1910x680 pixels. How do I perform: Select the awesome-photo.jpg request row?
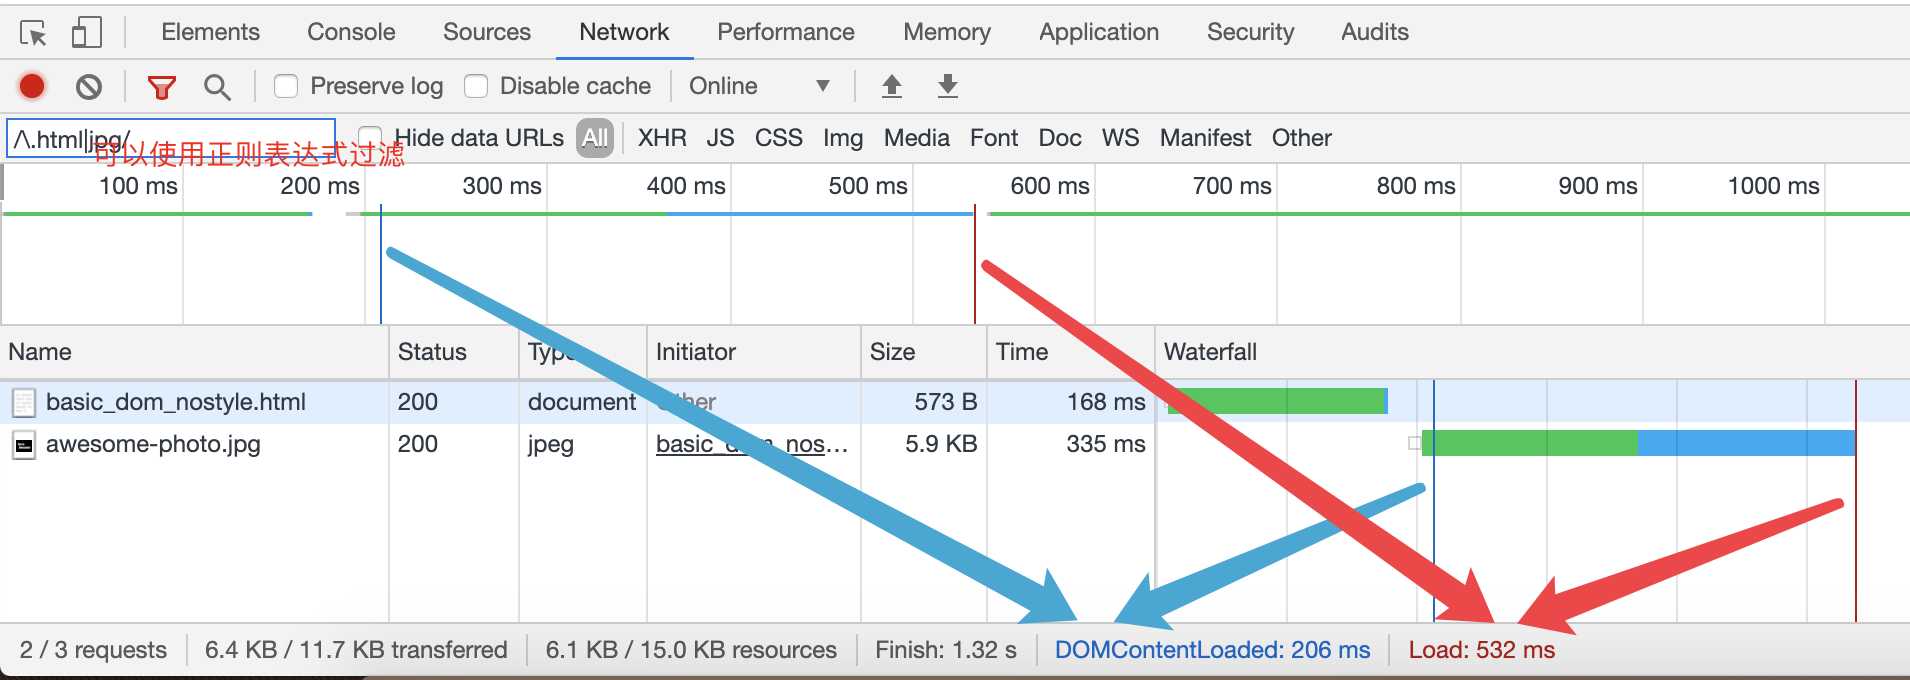tap(153, 445)
